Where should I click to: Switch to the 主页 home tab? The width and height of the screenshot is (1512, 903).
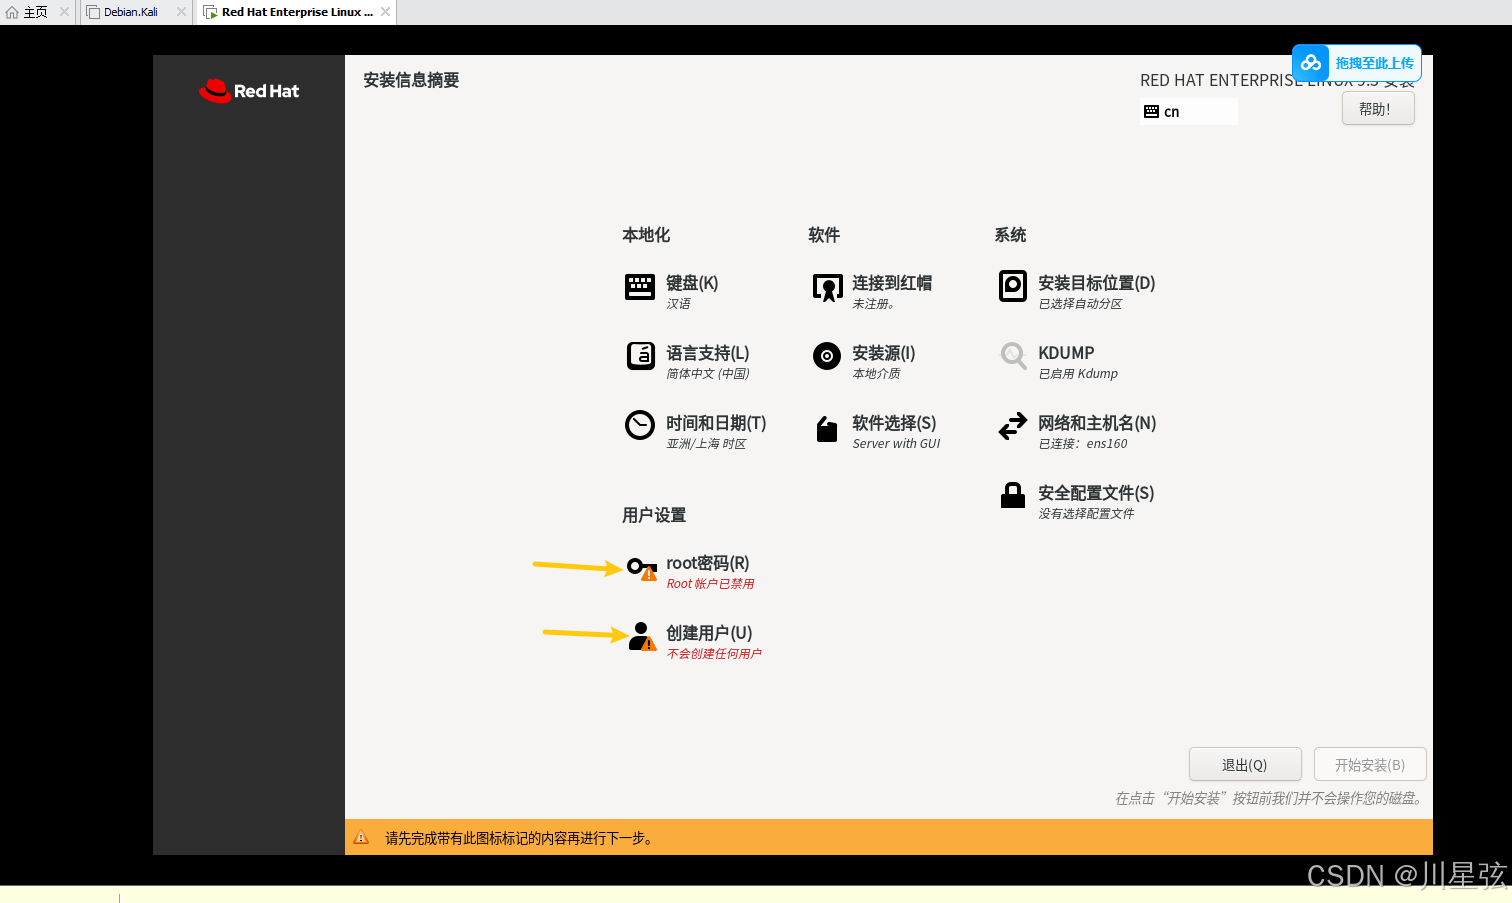tap(36, 12)
